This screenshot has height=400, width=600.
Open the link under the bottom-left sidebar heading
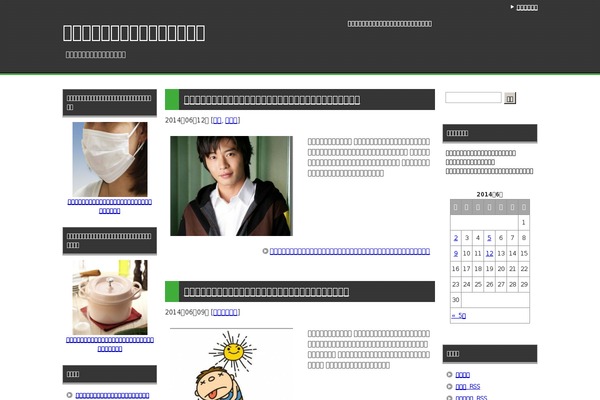click(x=112, y=395)
